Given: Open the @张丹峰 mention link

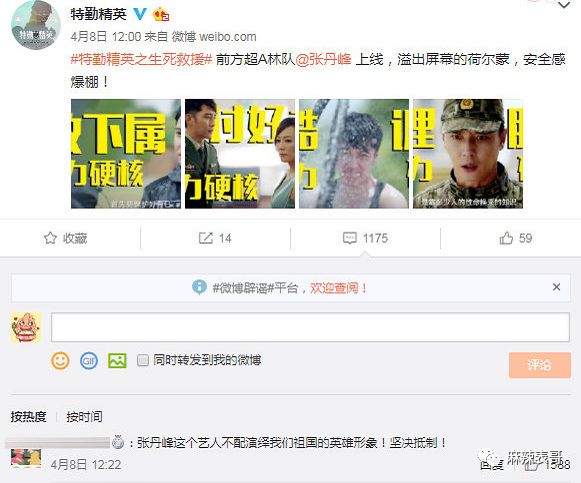Looking at the screenshot, I should pyautogui.click(x=323, y=59).
